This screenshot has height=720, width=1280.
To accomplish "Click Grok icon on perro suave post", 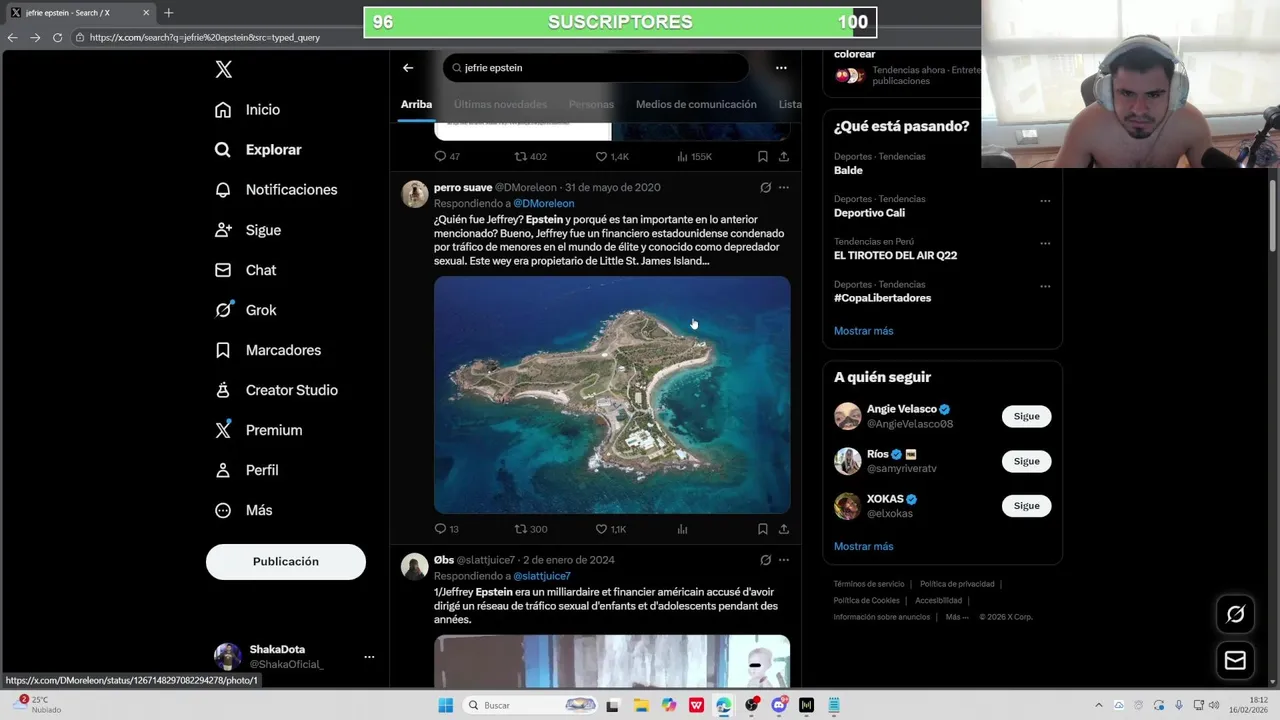I will coord(765,187).
